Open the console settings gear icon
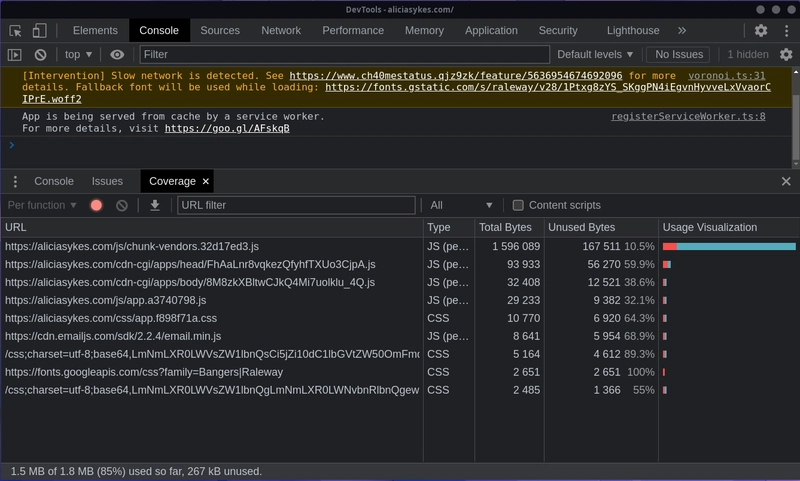The image size is (800, 481). [x=786, y=55]
